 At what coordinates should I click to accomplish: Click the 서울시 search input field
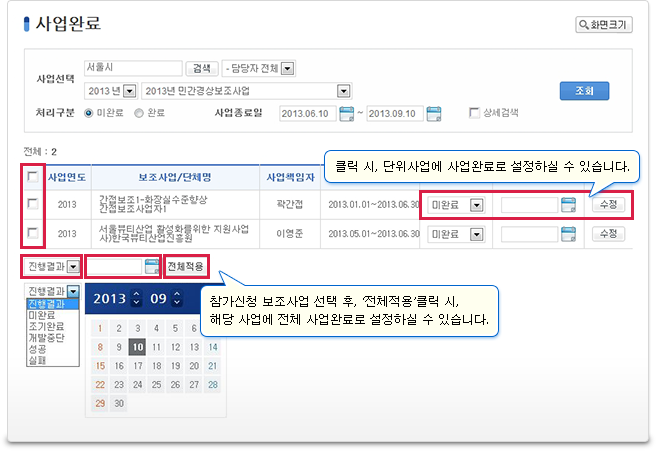[133, 68]
